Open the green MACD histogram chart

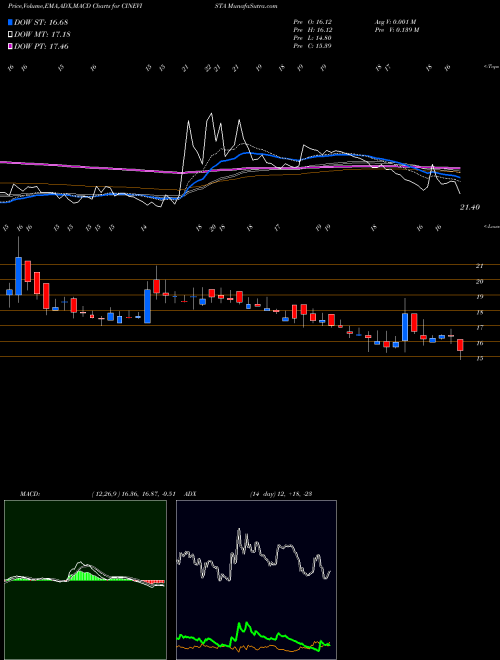coord(85,580)
